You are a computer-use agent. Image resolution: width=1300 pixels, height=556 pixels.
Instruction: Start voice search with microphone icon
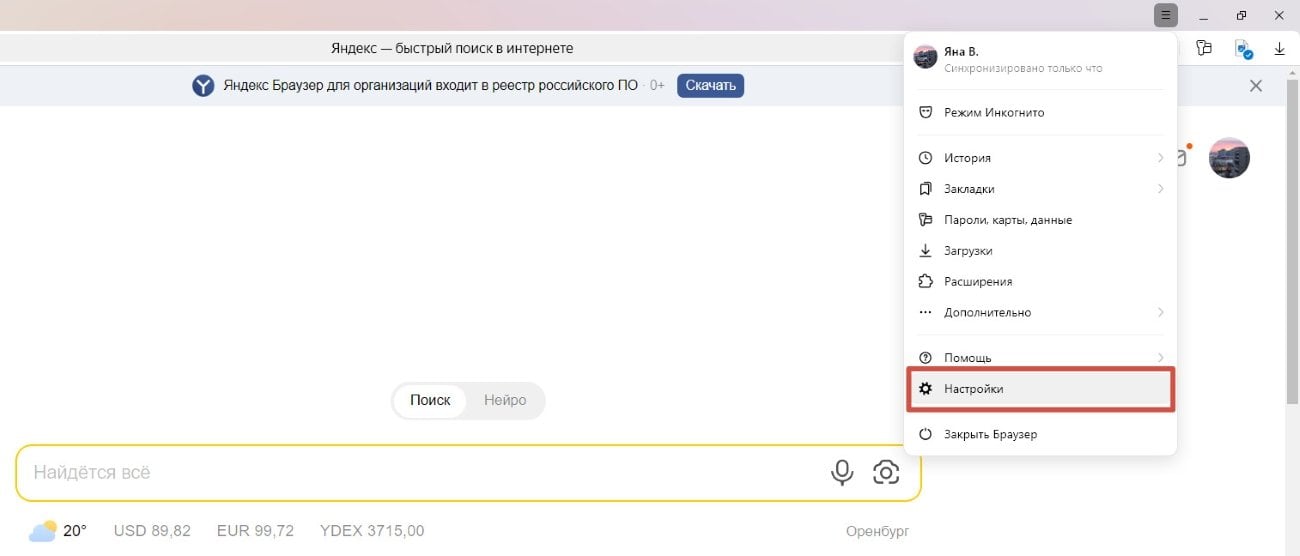[x=843, y=472]
